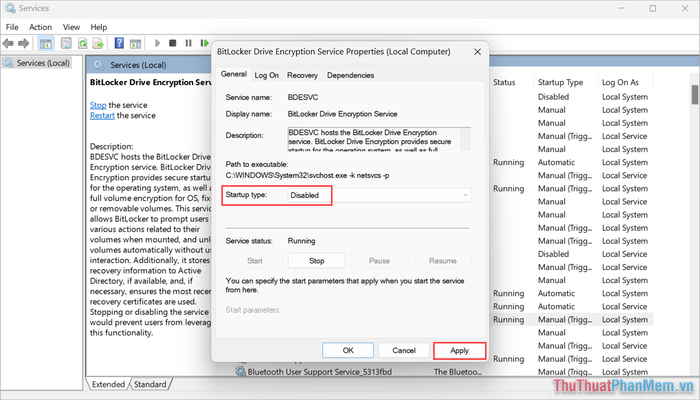Open the File menu
Viewport: 700px width, 400px height.
click(12, 27)
